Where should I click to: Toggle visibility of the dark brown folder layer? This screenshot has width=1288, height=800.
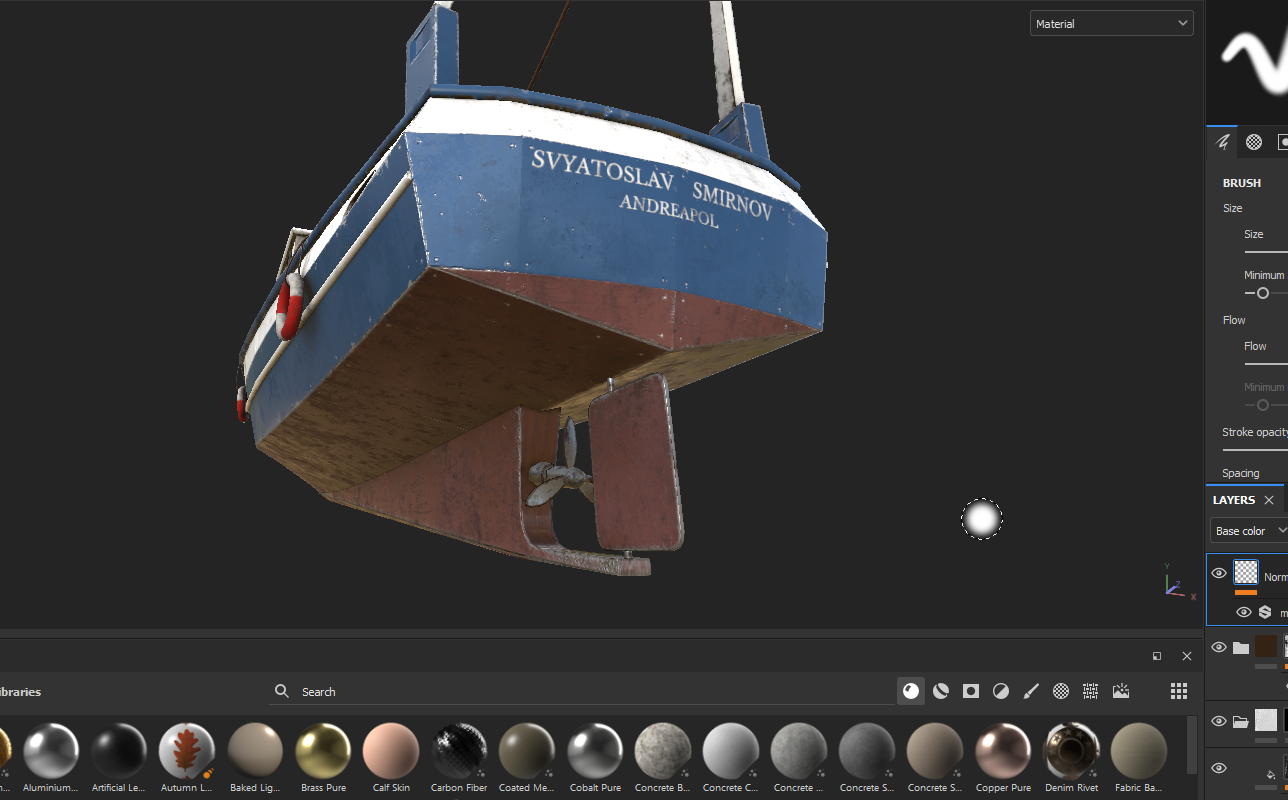pyautogui.click(x=1219, y=647)
